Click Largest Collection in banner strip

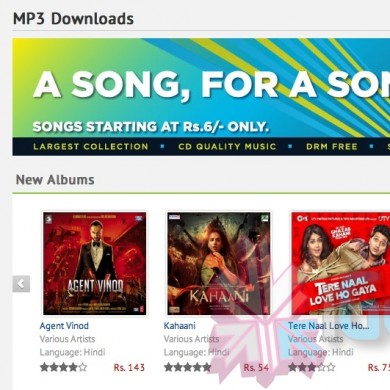click(91, 147)
